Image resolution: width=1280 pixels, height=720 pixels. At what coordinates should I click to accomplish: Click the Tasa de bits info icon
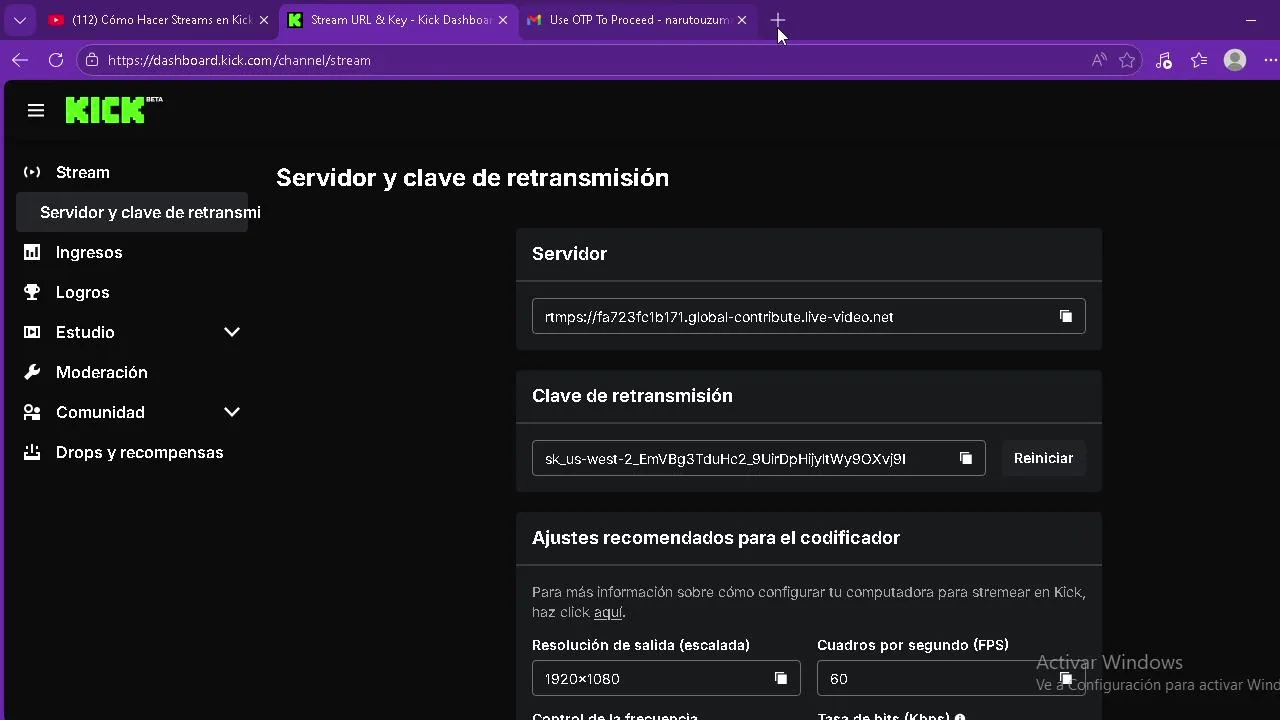point(960,717)
